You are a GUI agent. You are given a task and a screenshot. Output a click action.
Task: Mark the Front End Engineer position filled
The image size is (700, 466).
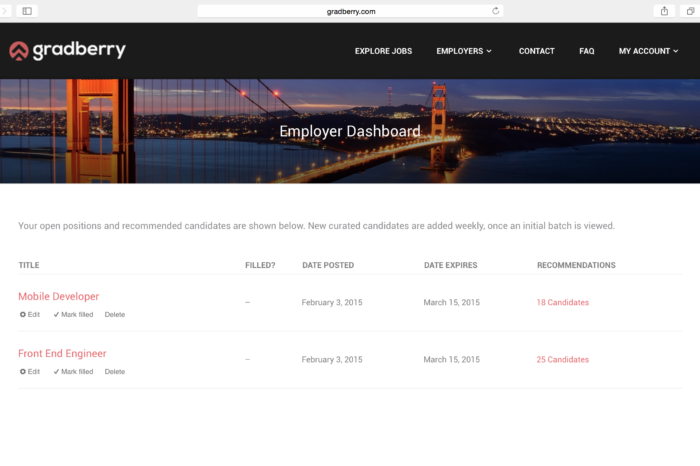pyautogui.click(x=73, y=371)
